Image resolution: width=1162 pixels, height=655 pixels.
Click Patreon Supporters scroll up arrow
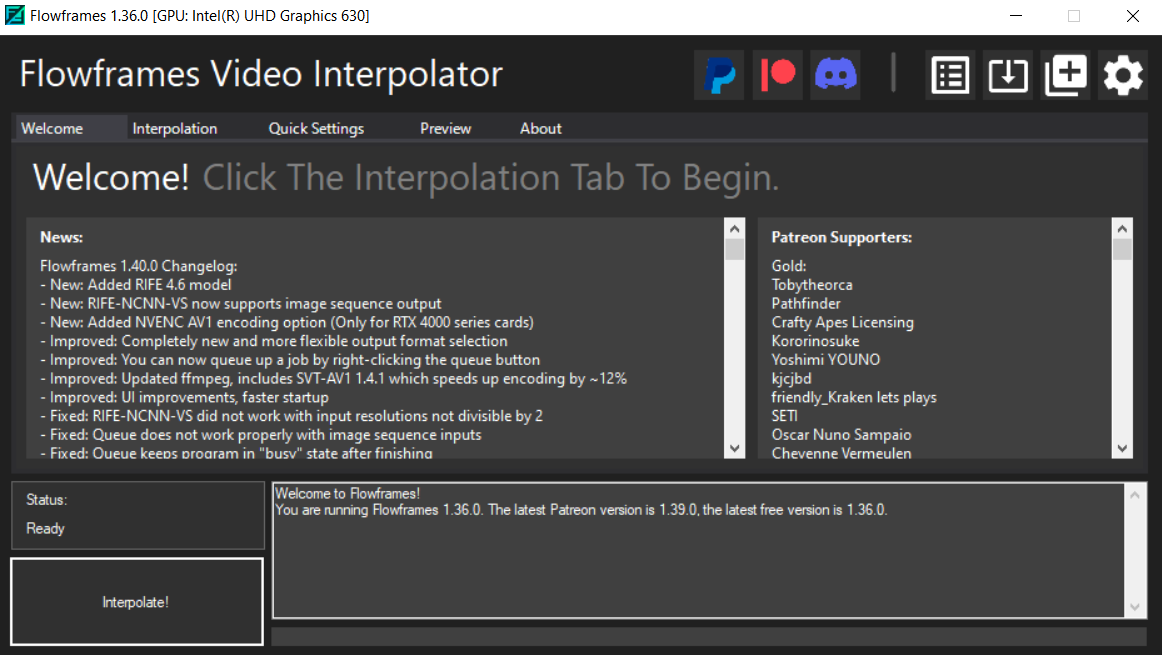1122,228
